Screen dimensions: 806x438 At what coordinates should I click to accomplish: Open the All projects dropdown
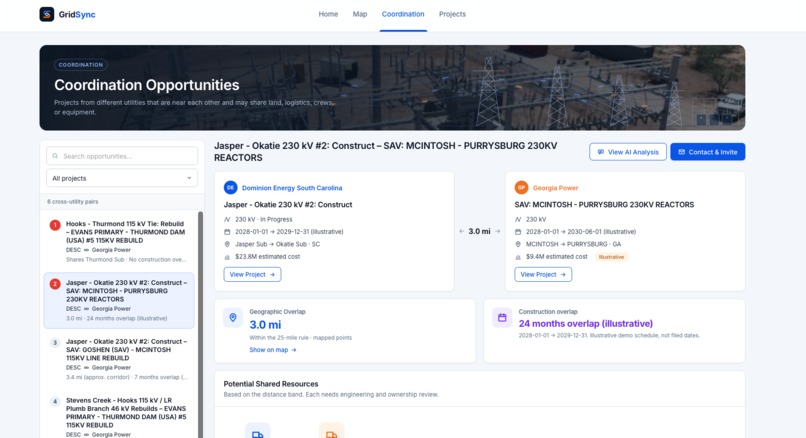[122, 178]
